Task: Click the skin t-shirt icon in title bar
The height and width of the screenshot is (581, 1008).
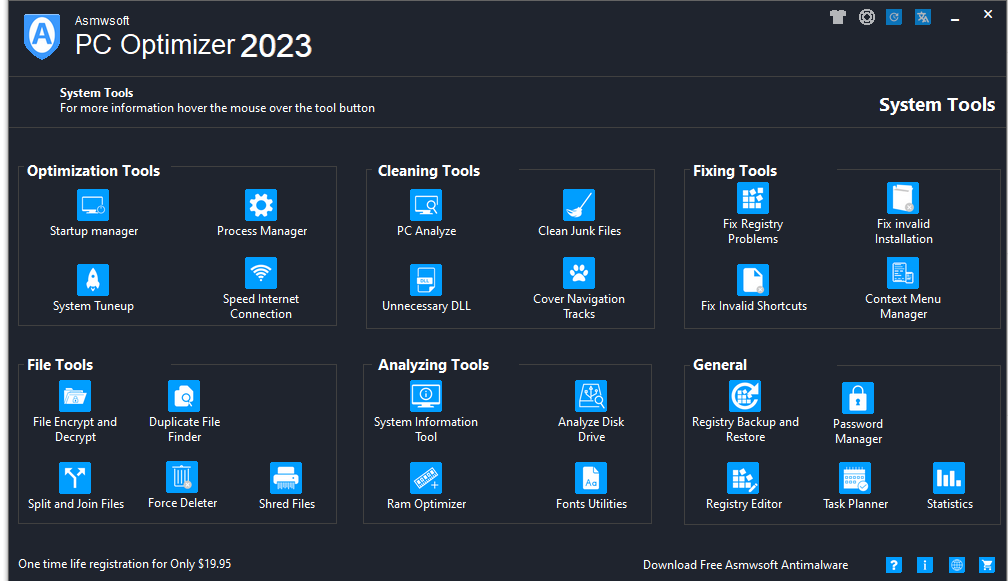Action: (838, 17)
